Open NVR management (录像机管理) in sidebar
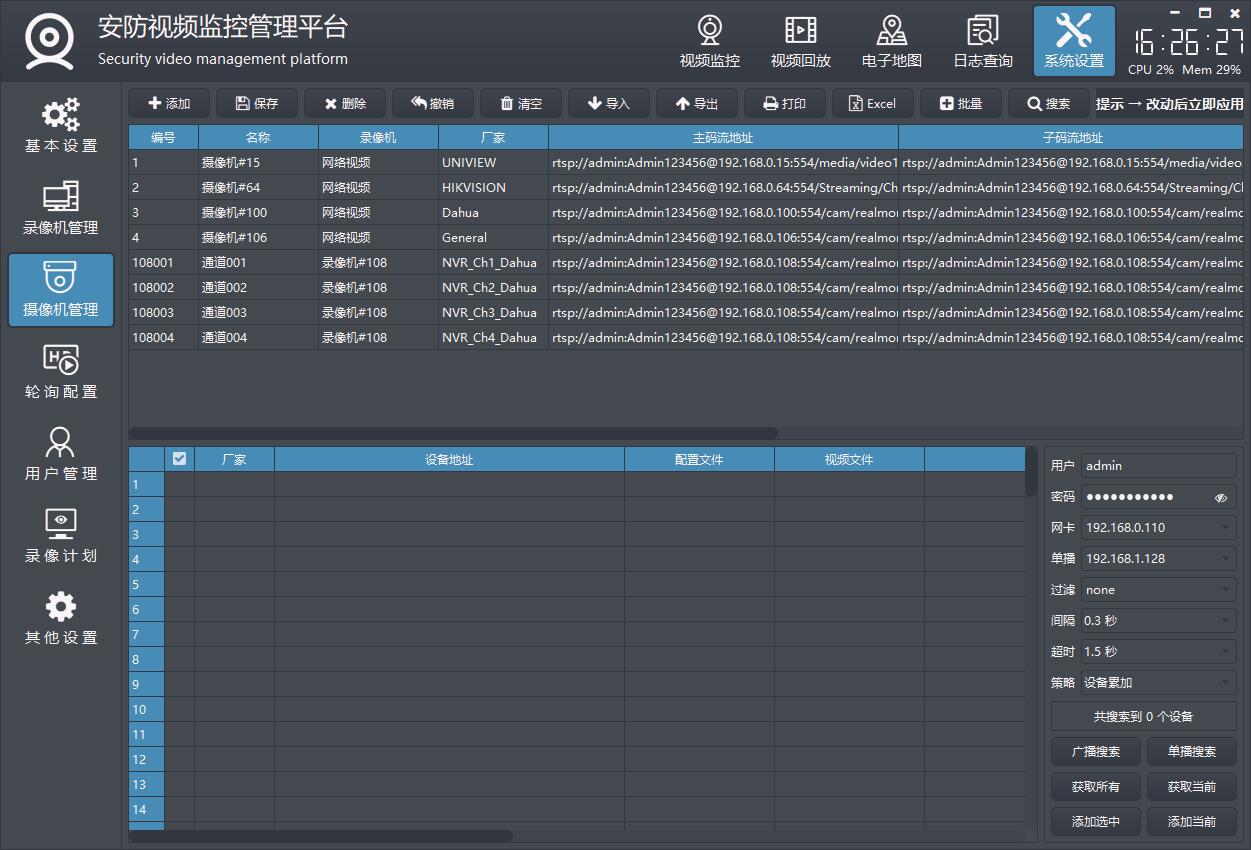This screenshot has height=850, width=1251. coord(61,208)
